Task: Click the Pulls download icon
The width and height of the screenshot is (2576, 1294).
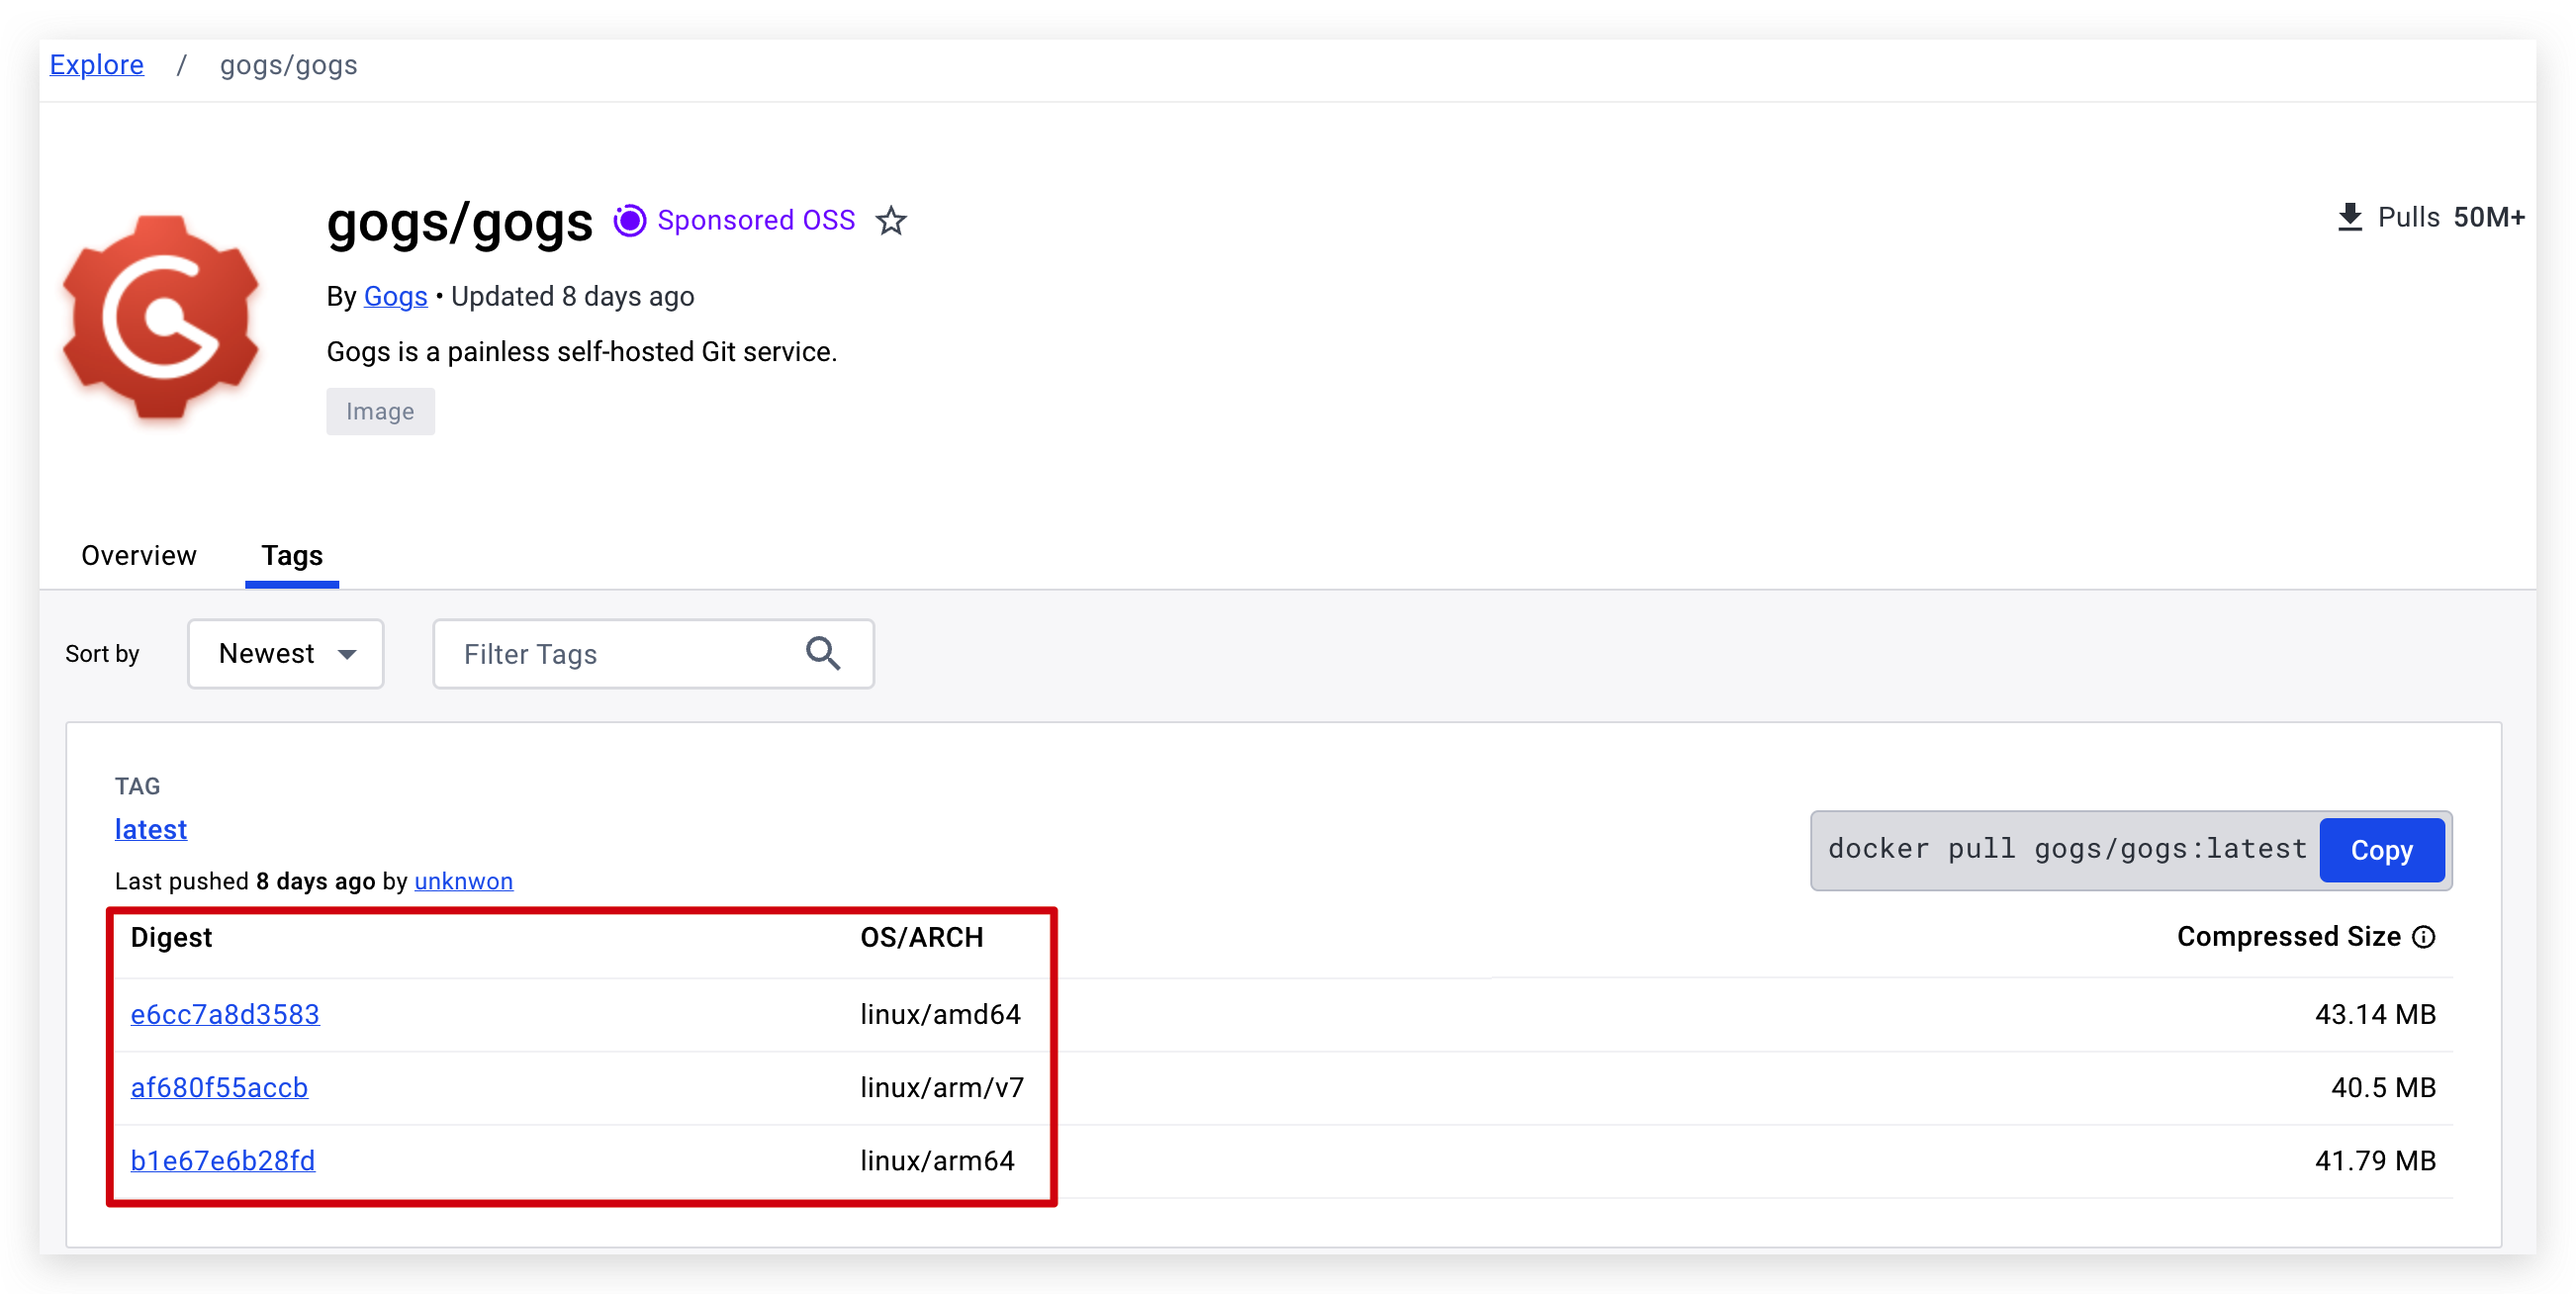Action: click(x=2349, y=217)
